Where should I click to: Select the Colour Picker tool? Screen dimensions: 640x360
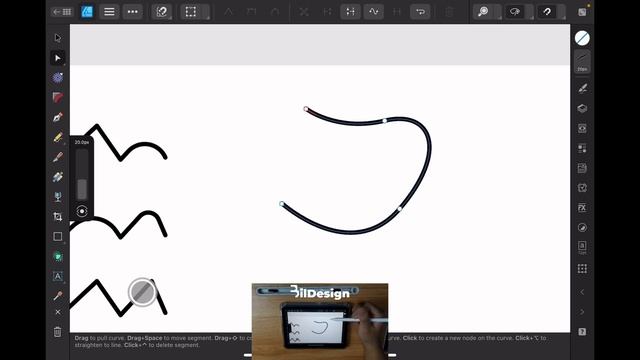58,296
